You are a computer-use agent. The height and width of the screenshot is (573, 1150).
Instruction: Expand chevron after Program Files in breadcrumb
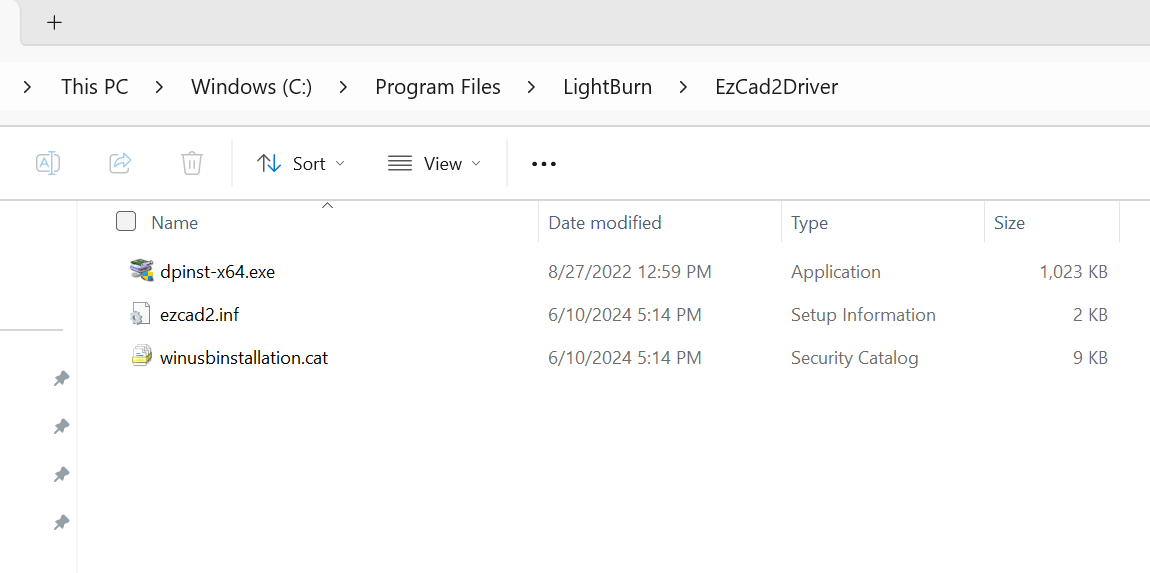tap(531, 87)
